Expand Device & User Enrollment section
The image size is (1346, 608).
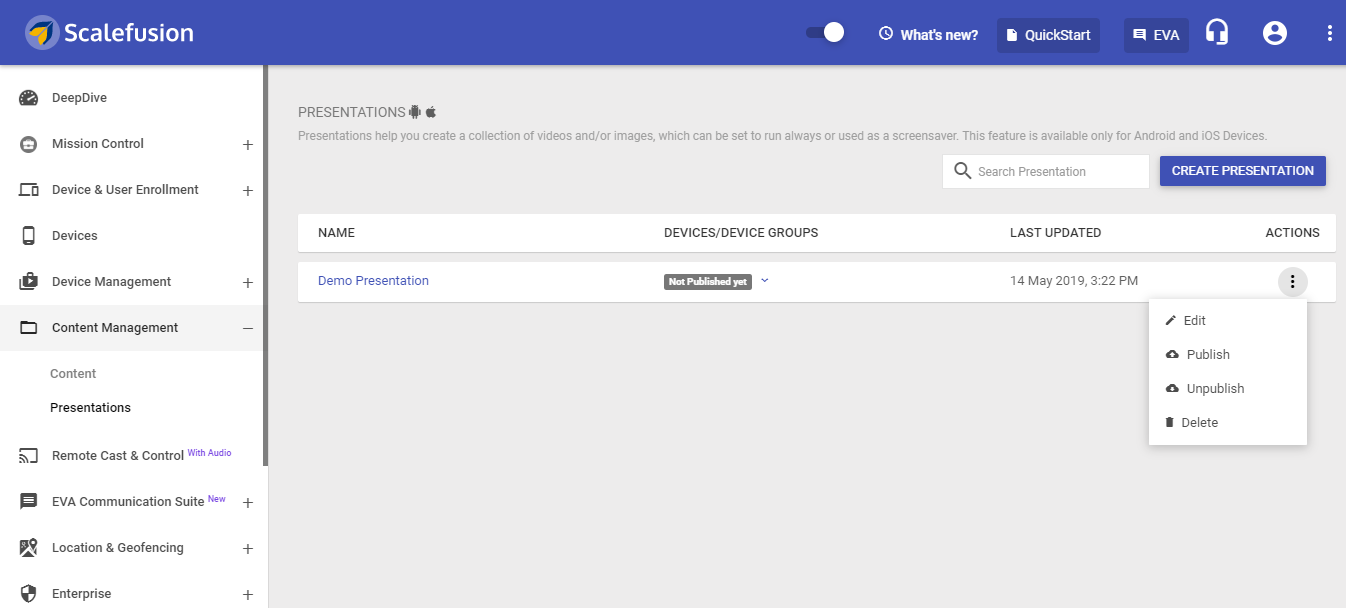point(248,191)
